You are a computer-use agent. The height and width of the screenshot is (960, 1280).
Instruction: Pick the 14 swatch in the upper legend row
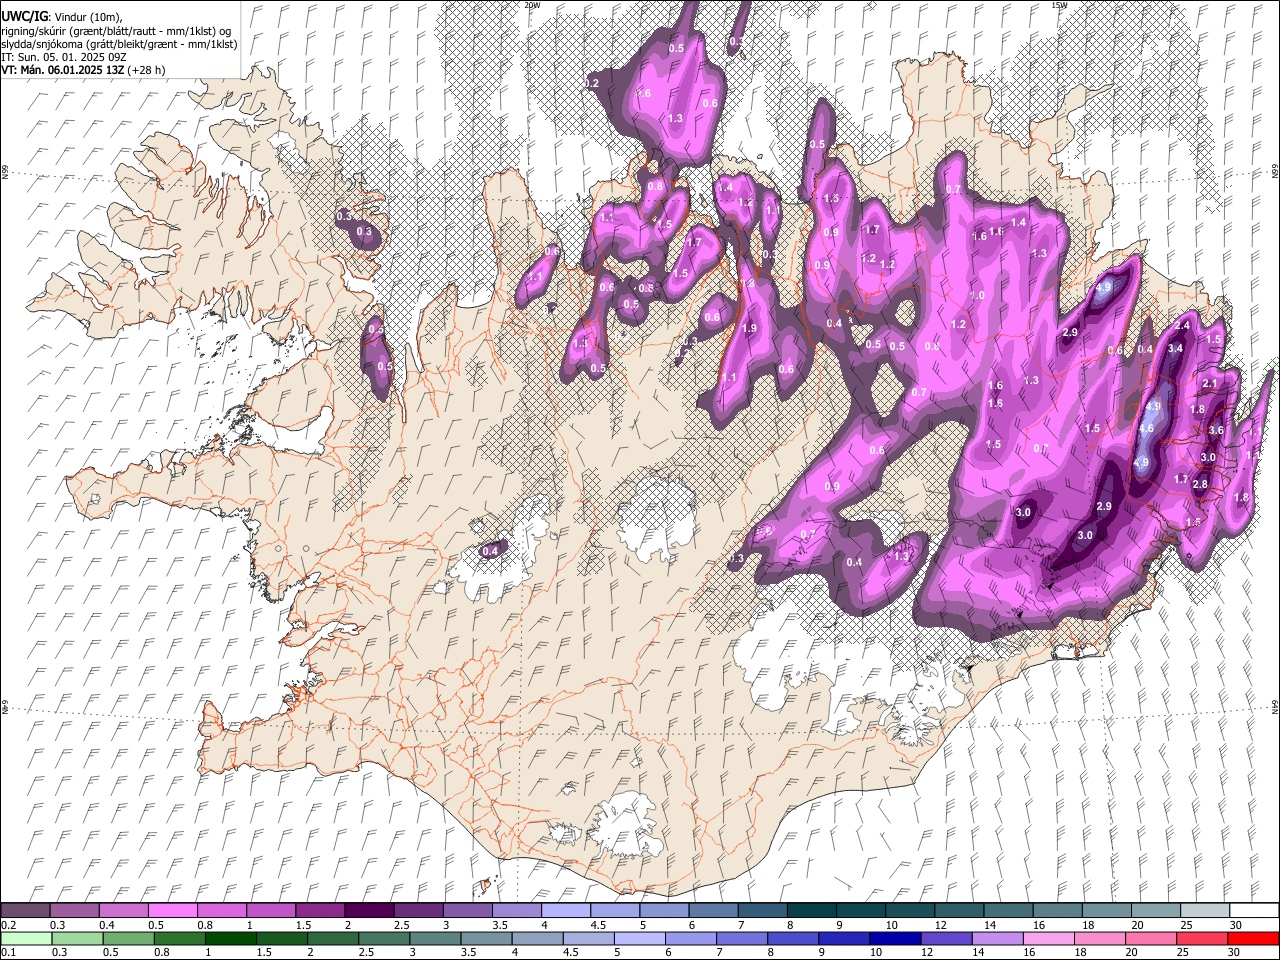click(x=1006, y=910)
